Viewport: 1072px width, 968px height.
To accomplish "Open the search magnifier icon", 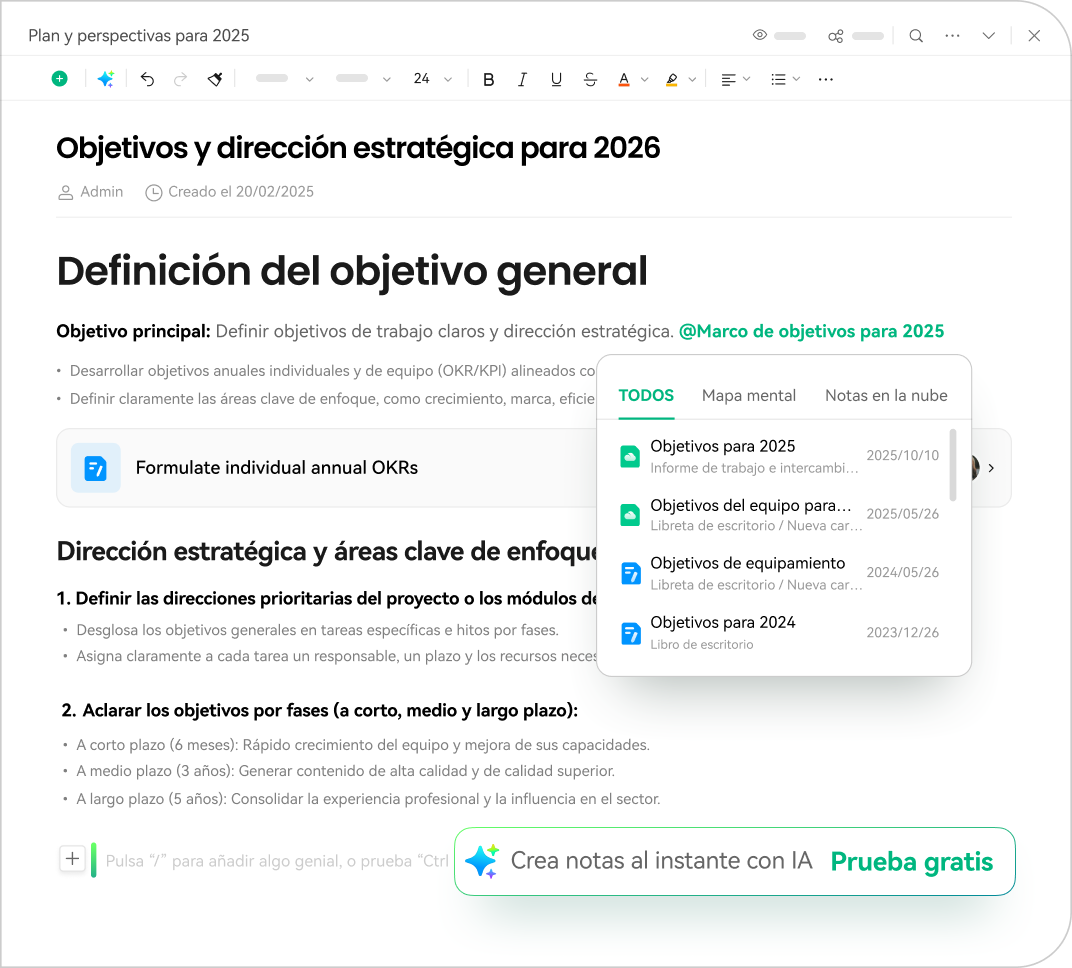I will [x=916, y=36].
